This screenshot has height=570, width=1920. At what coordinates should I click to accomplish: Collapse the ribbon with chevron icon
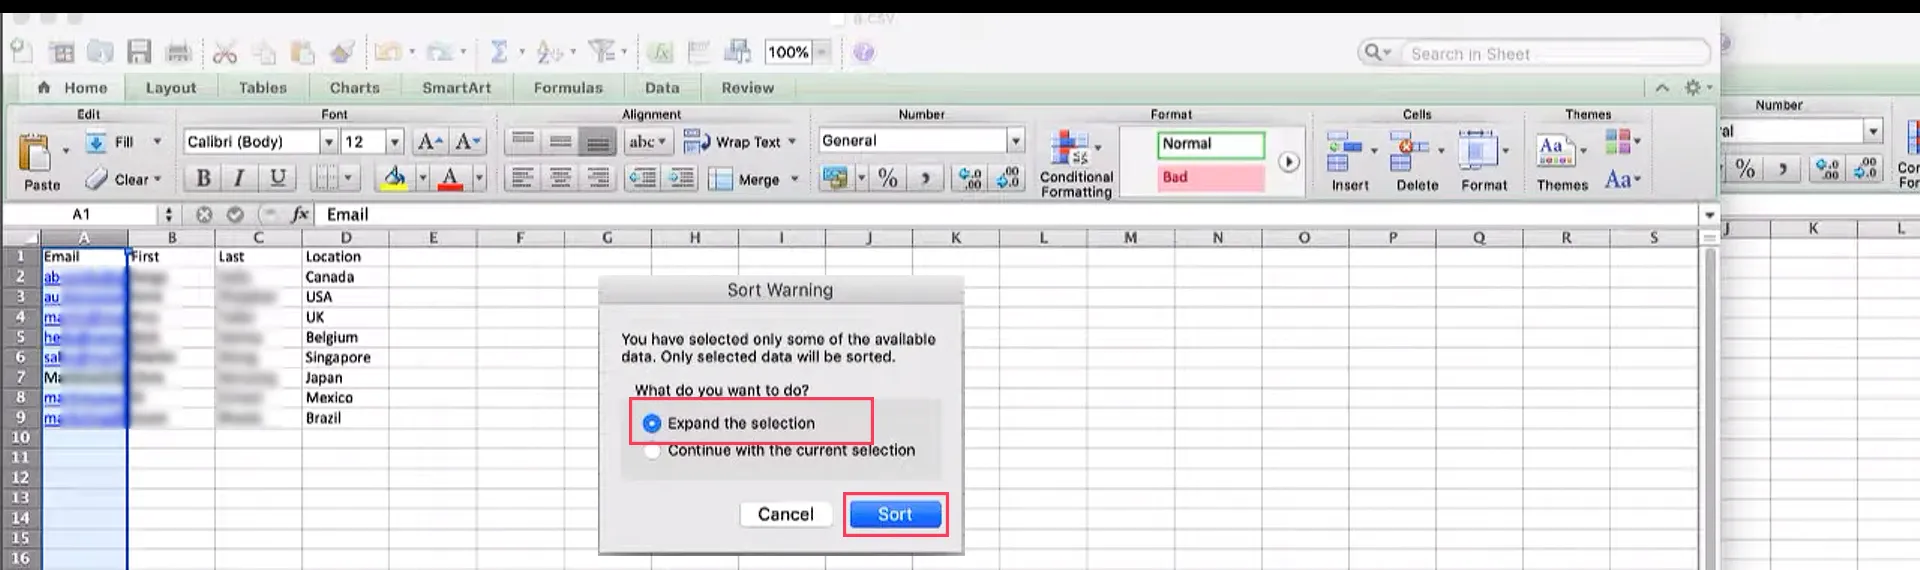[1662, 88]
